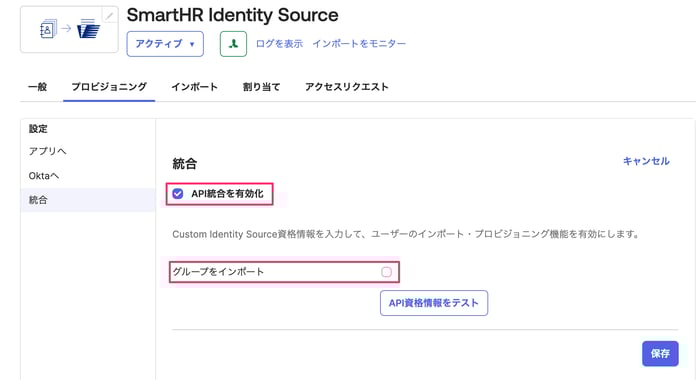The width and height of the screenshot is (700, 380).
Task: Click the Custom Identity Source description text
Action: point(406,234)
